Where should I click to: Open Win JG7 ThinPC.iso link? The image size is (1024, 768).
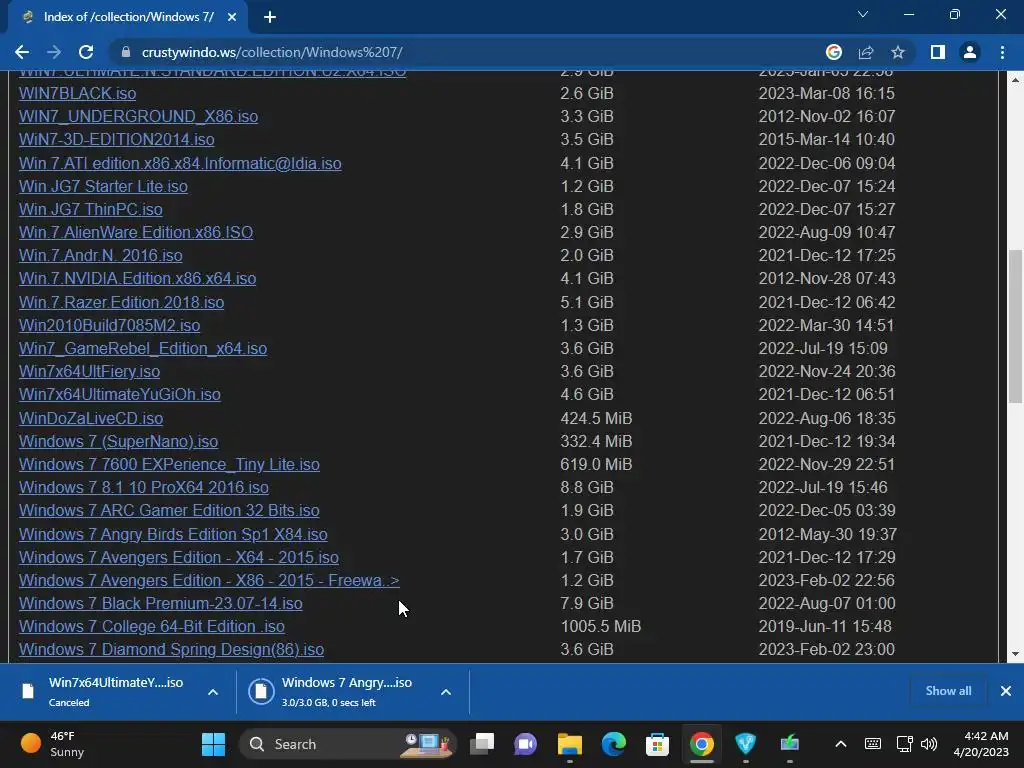91,210
